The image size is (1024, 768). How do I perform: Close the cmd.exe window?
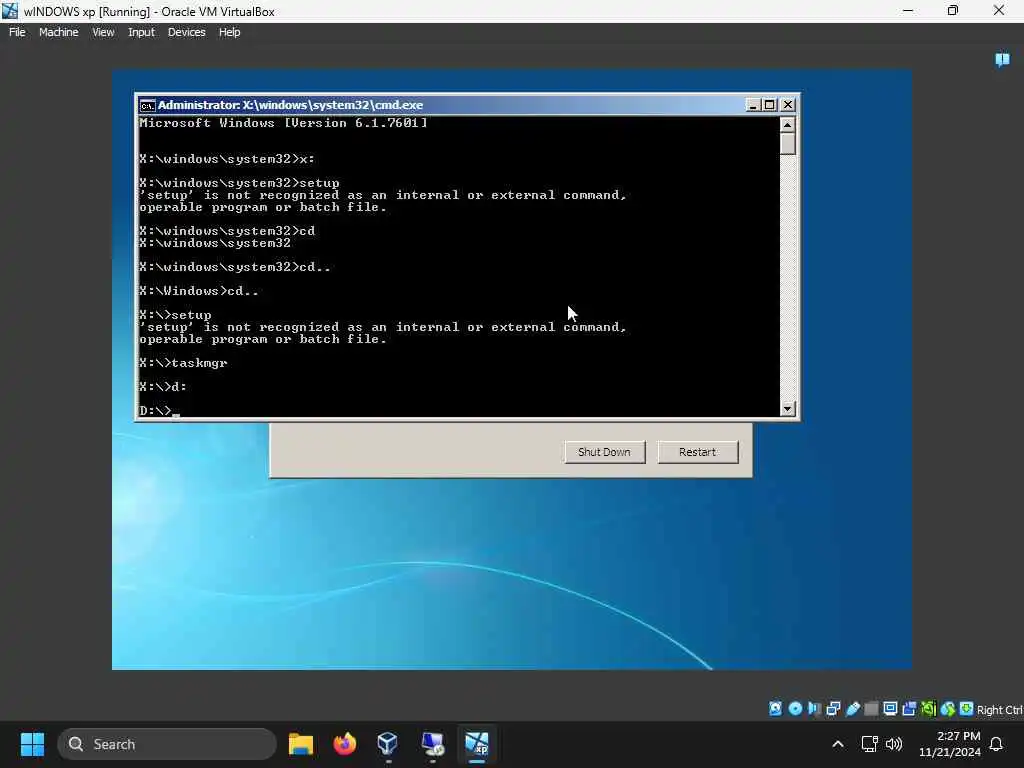pos(788,104)
